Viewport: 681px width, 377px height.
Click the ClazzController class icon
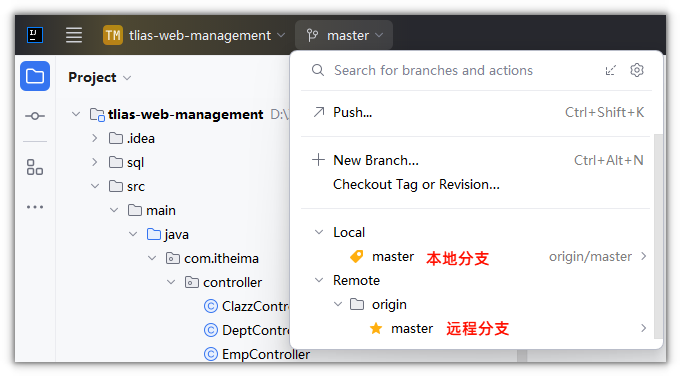tap(211, 306)
